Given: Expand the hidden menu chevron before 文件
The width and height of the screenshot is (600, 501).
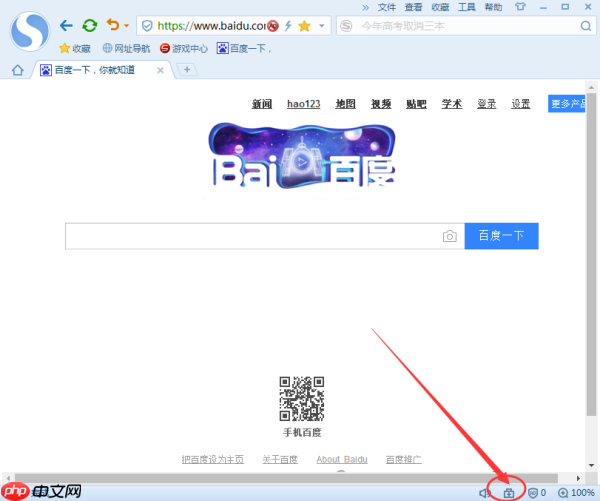Looking at the screenshot, I should coord(365,7).
